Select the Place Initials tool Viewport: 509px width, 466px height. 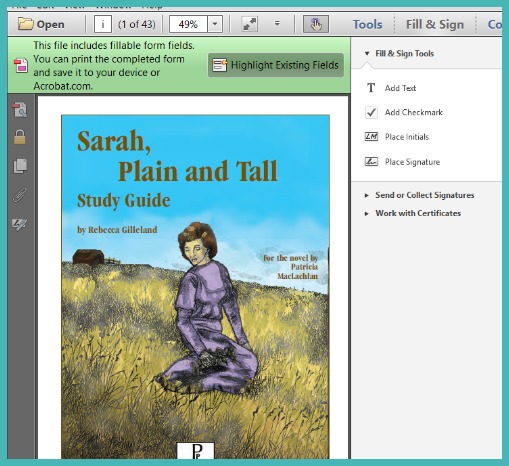pos(397,137)
